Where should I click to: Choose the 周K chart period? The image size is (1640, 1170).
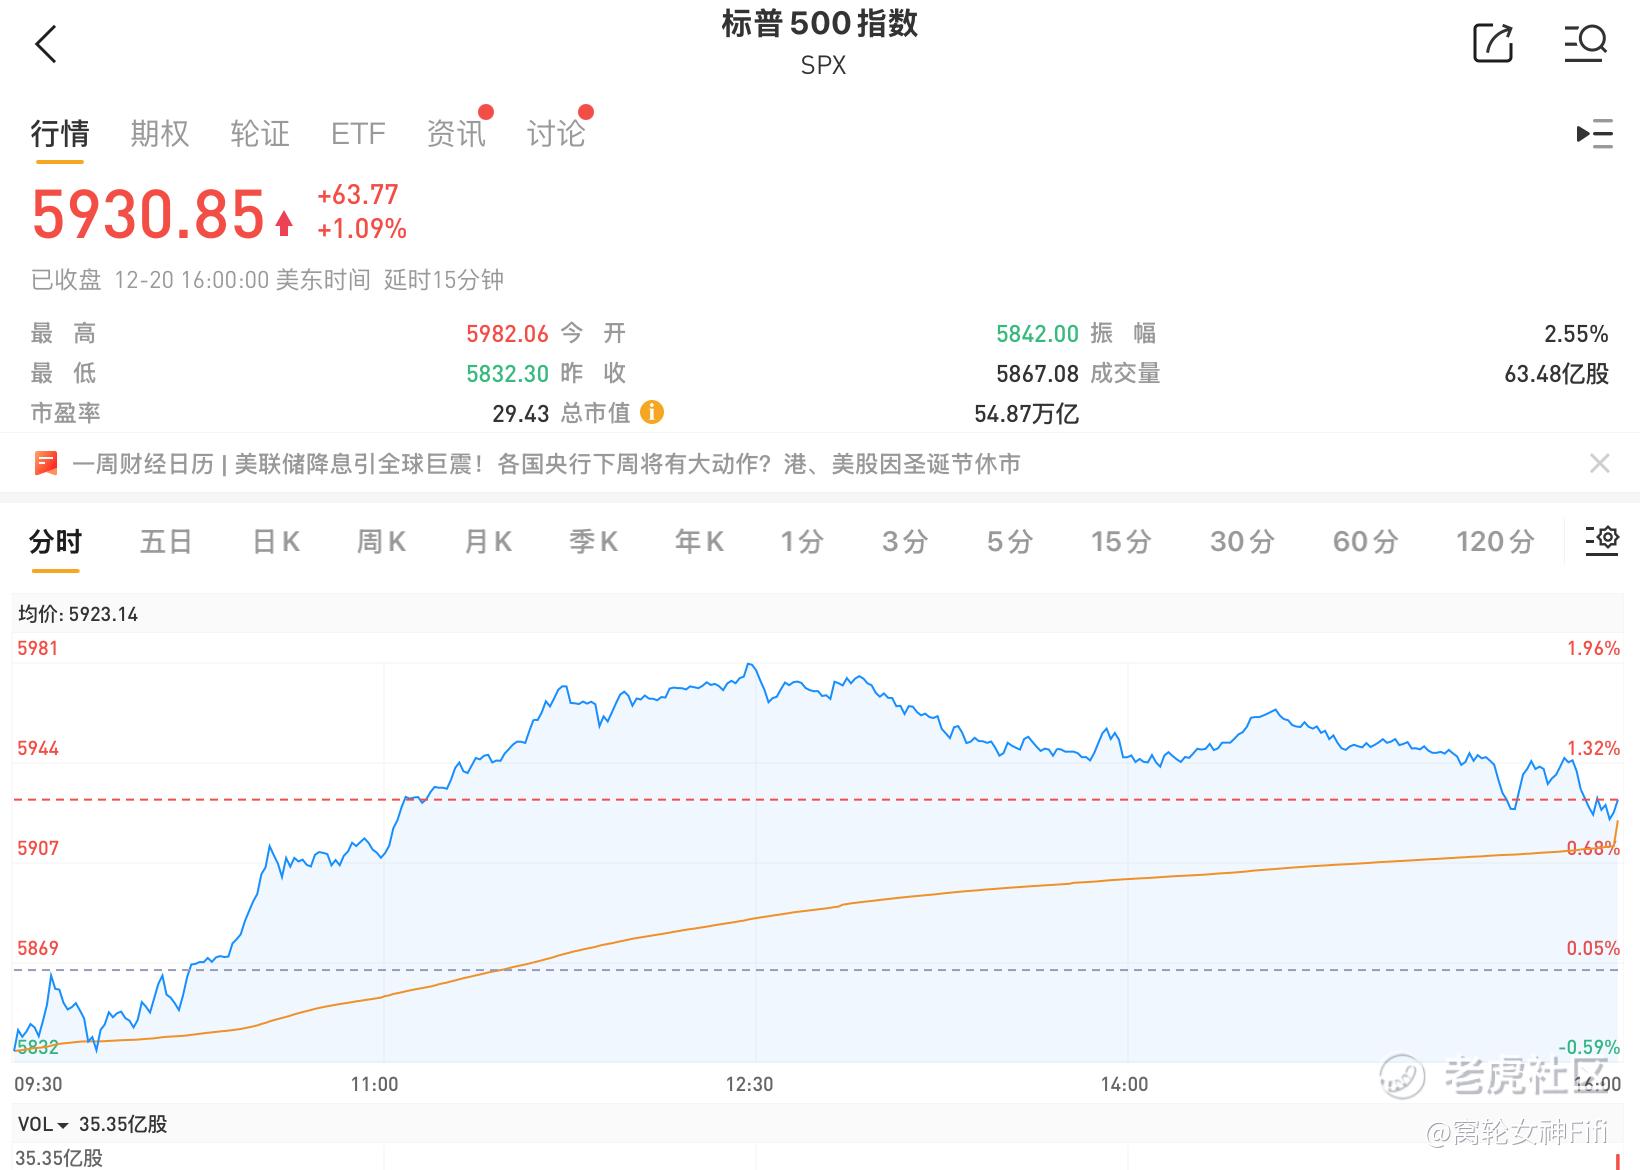pyautogui.click(x=381, y=542)
